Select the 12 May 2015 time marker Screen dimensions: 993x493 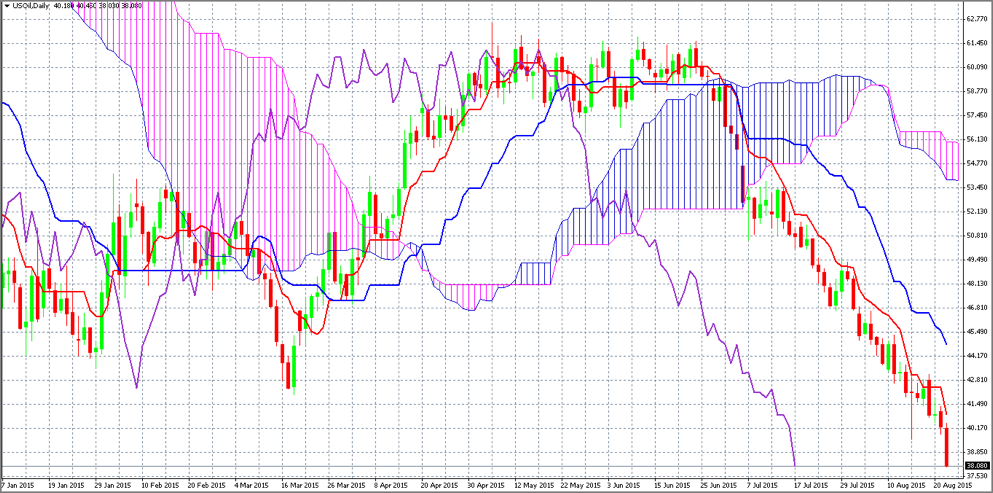[532, 486]
